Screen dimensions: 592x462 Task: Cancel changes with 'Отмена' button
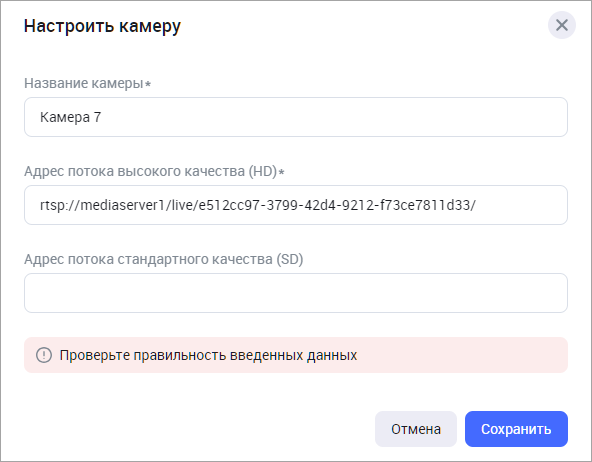click(416, 429)
